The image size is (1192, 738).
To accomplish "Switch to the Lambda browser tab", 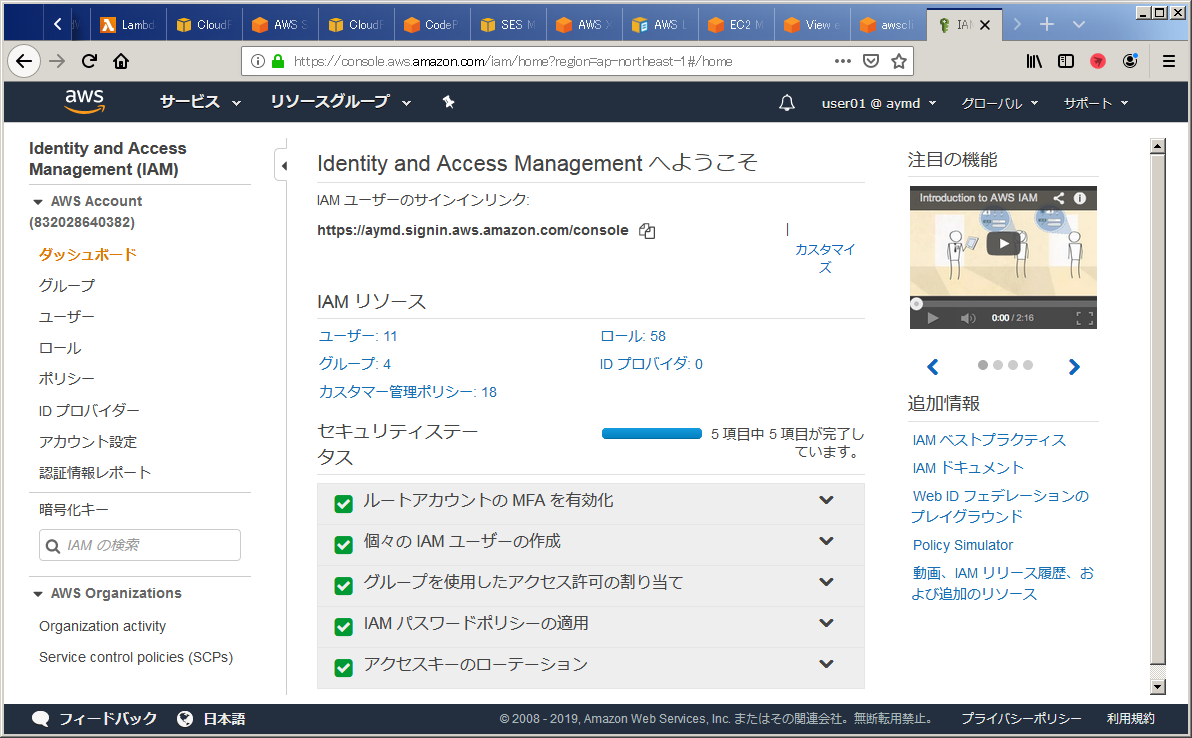I will [x=127, y=24].
